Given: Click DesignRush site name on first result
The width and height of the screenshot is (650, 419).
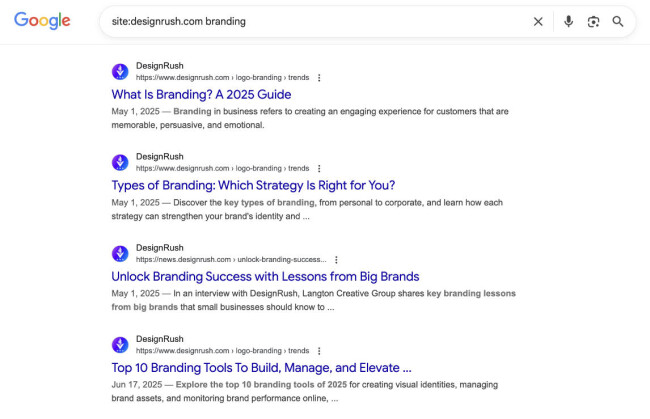Looking at the screenshot, I should [x=160, y=65].
